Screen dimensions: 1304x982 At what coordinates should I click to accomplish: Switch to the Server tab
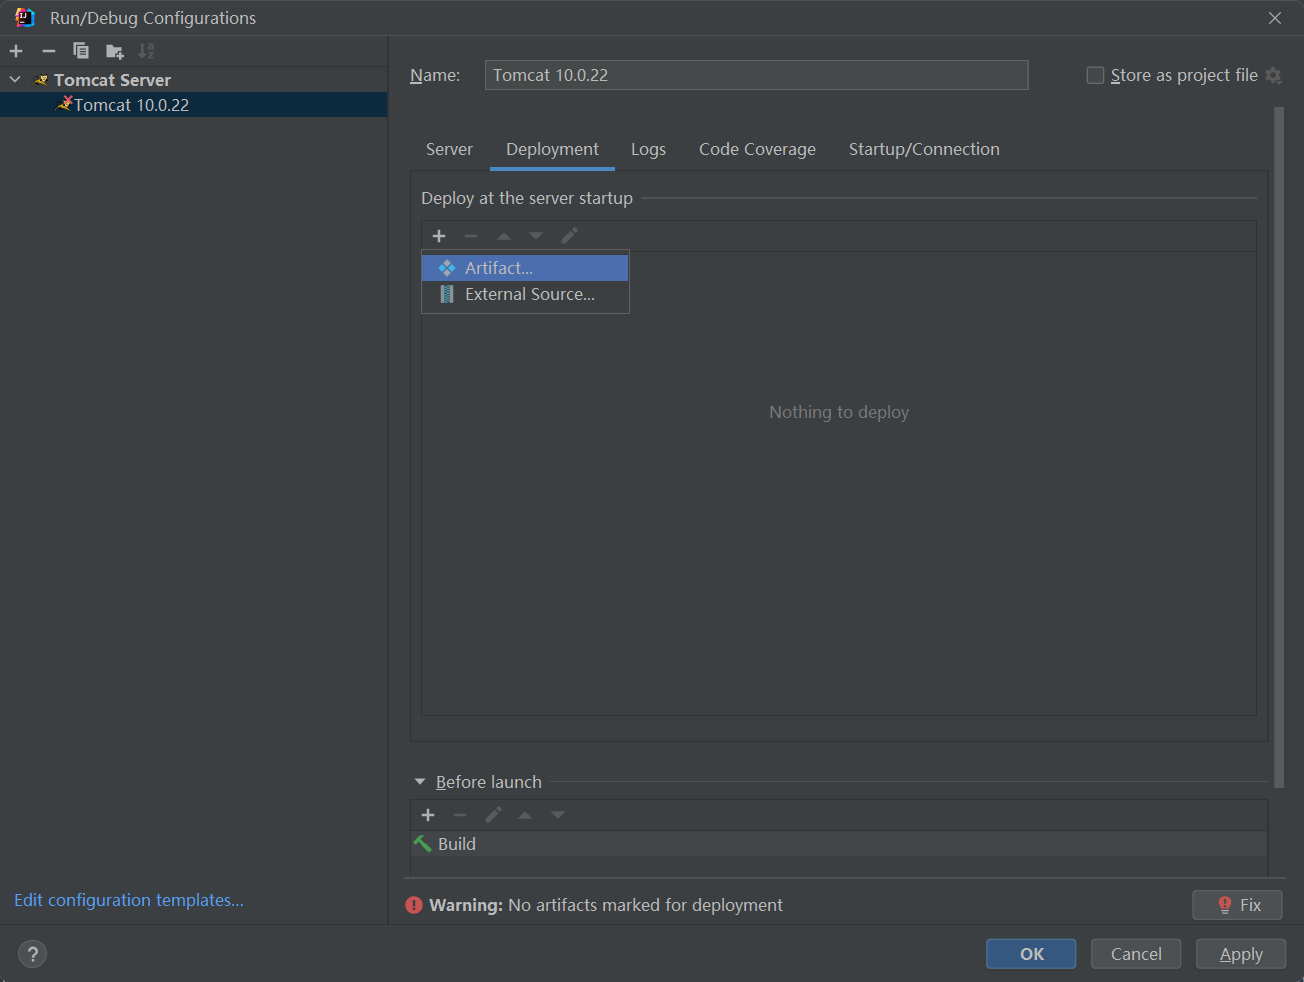click(x=449, y=149)
